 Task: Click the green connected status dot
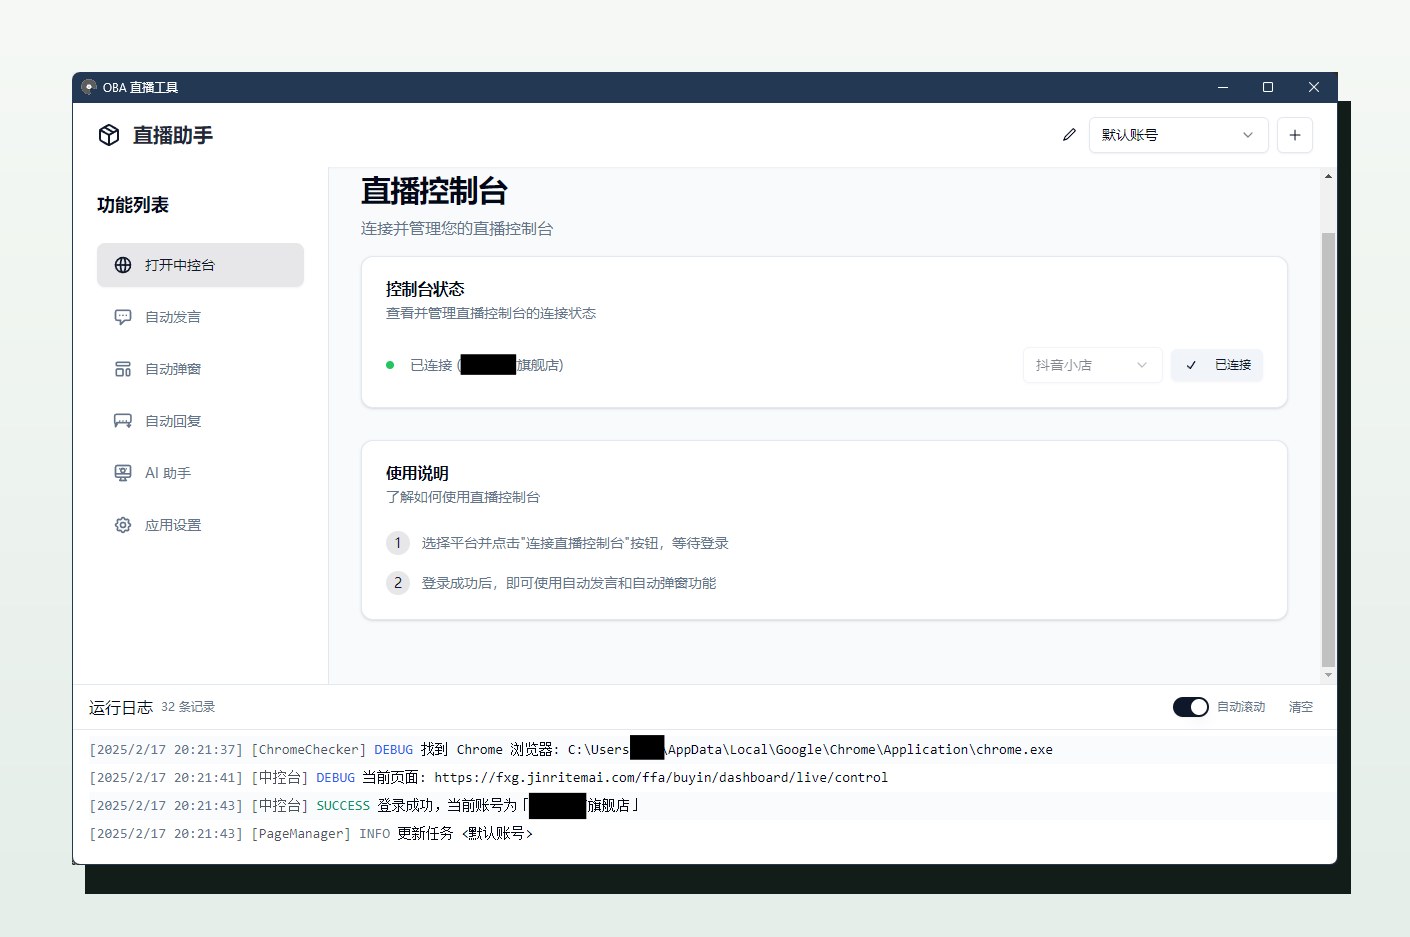pos(390,365)
